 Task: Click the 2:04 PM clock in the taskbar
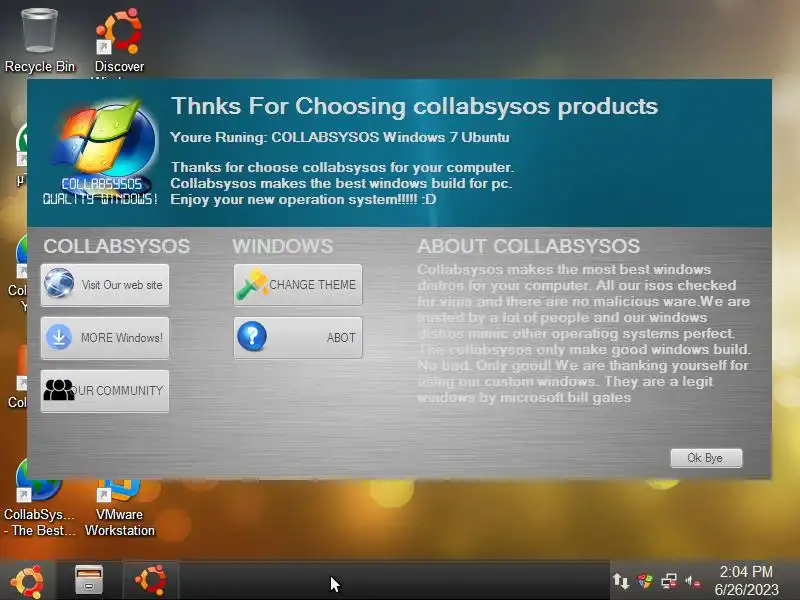tap(746, 571)
